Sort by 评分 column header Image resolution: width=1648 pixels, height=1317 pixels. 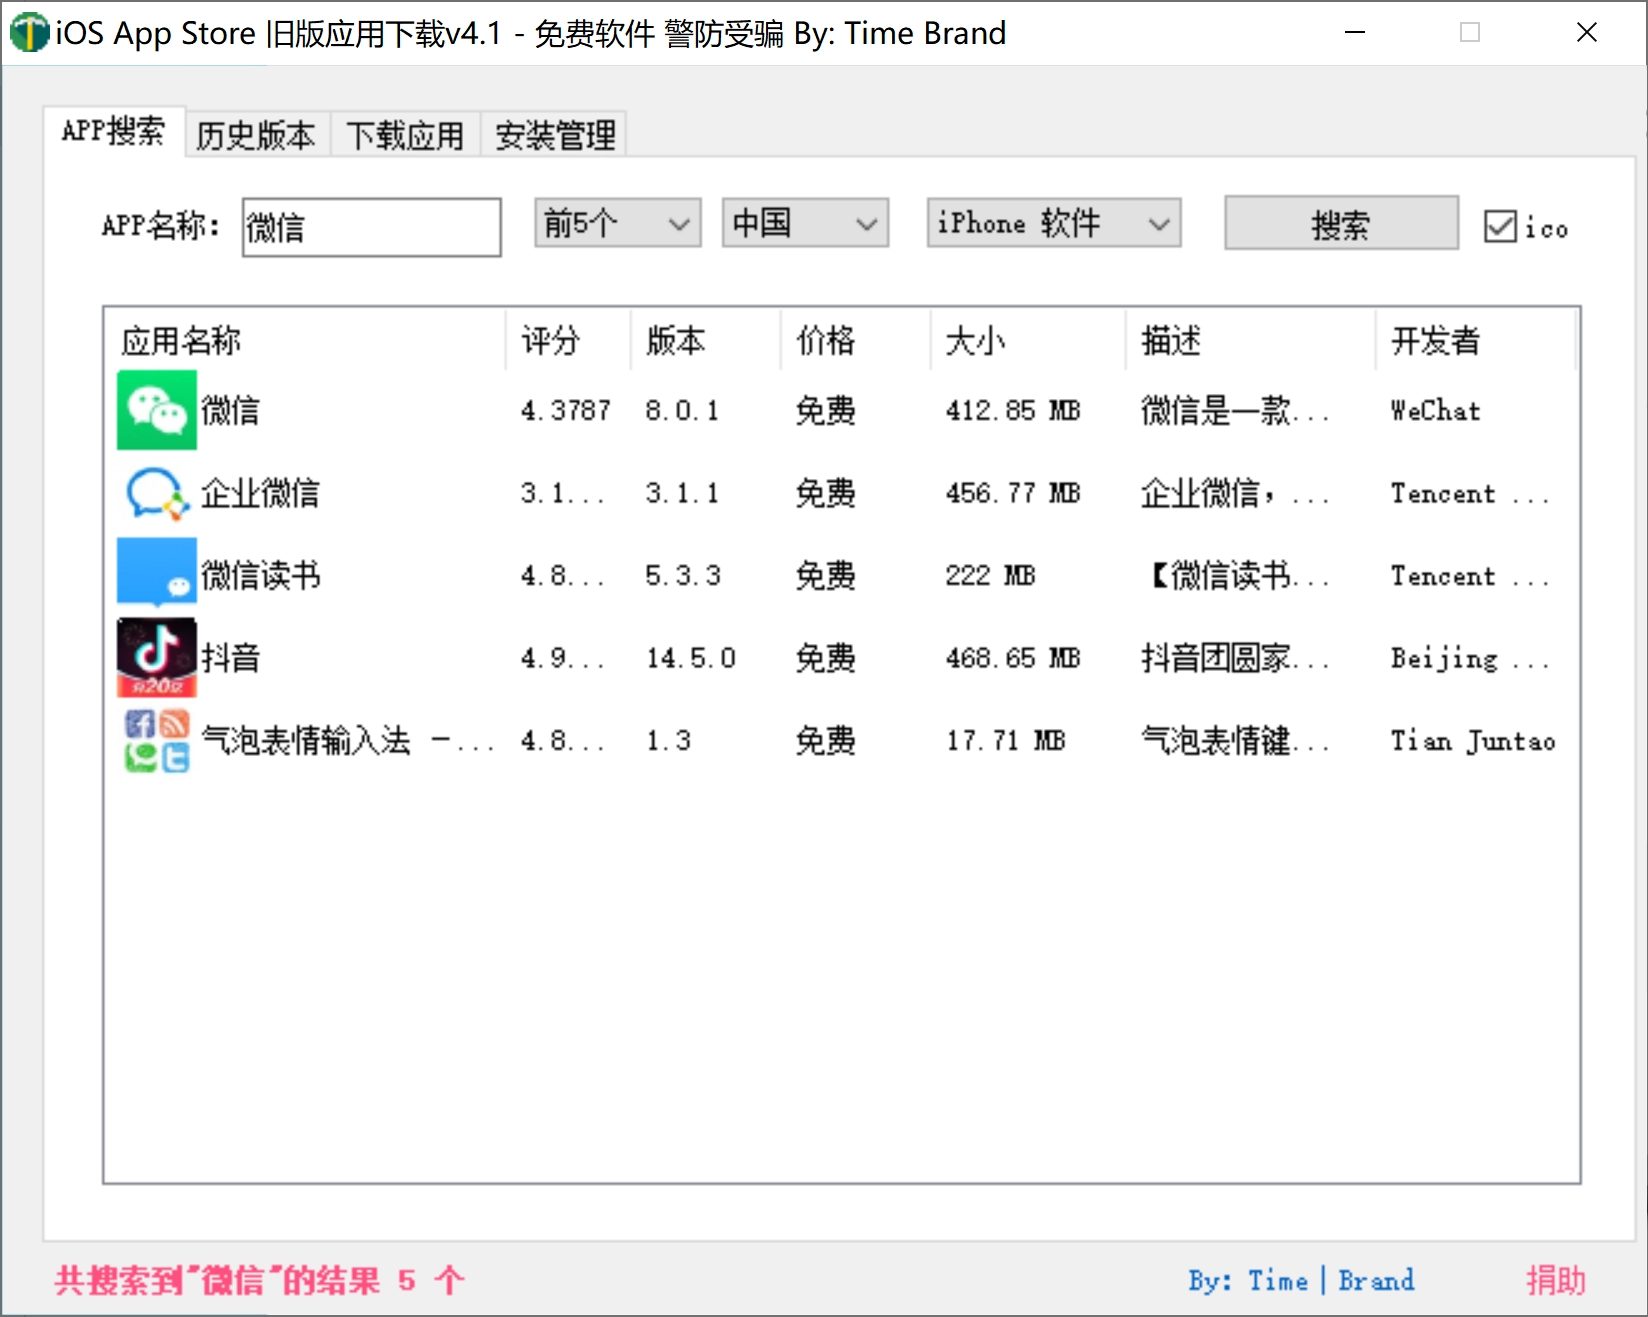click(x=568, y=340)
